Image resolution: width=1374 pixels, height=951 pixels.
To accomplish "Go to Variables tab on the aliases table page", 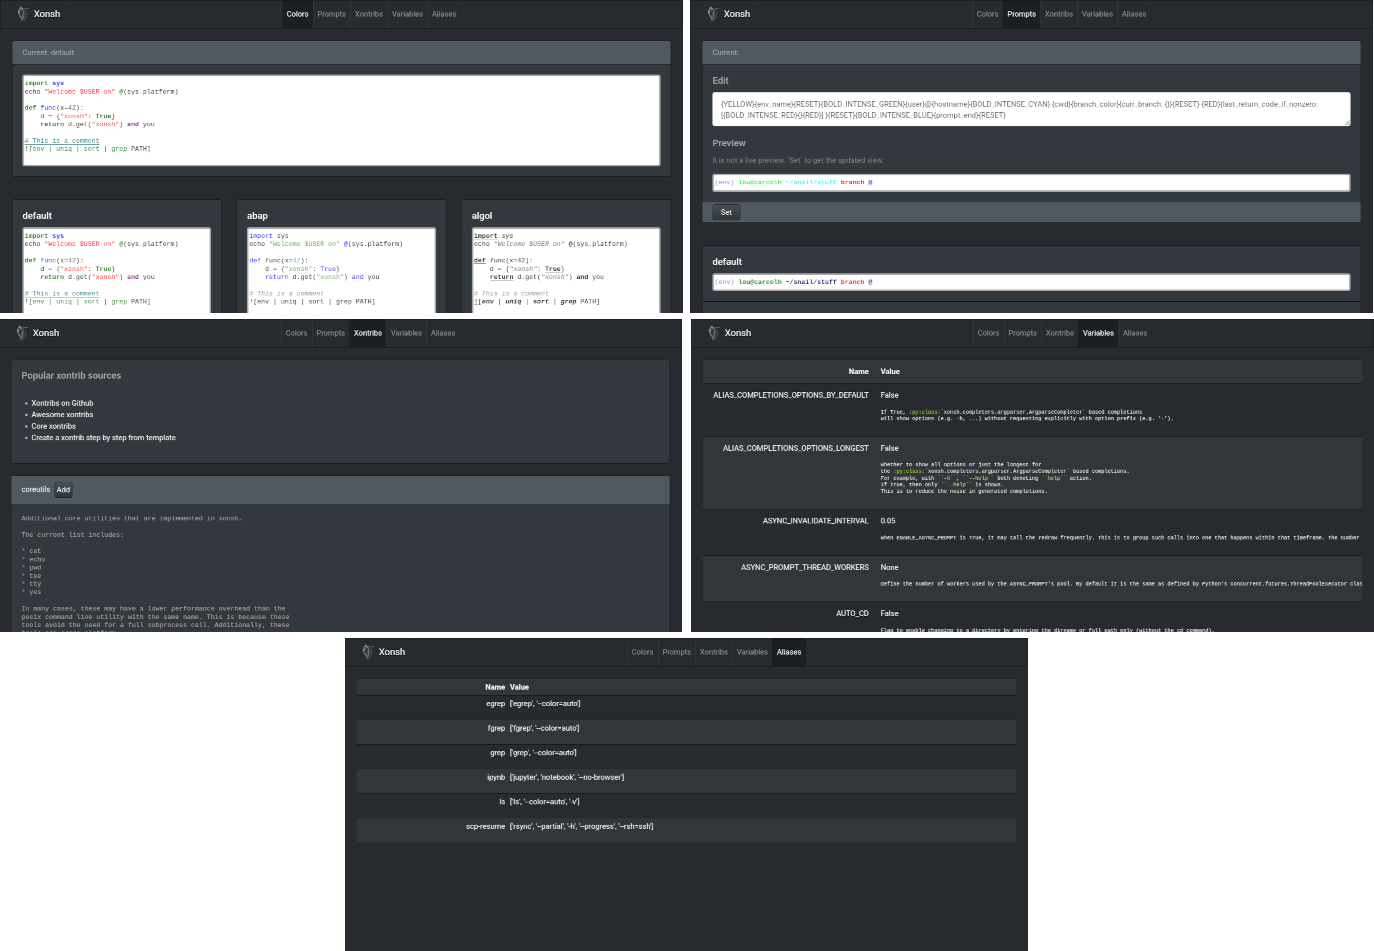I will pyautogui.click(x=752, y=652).
